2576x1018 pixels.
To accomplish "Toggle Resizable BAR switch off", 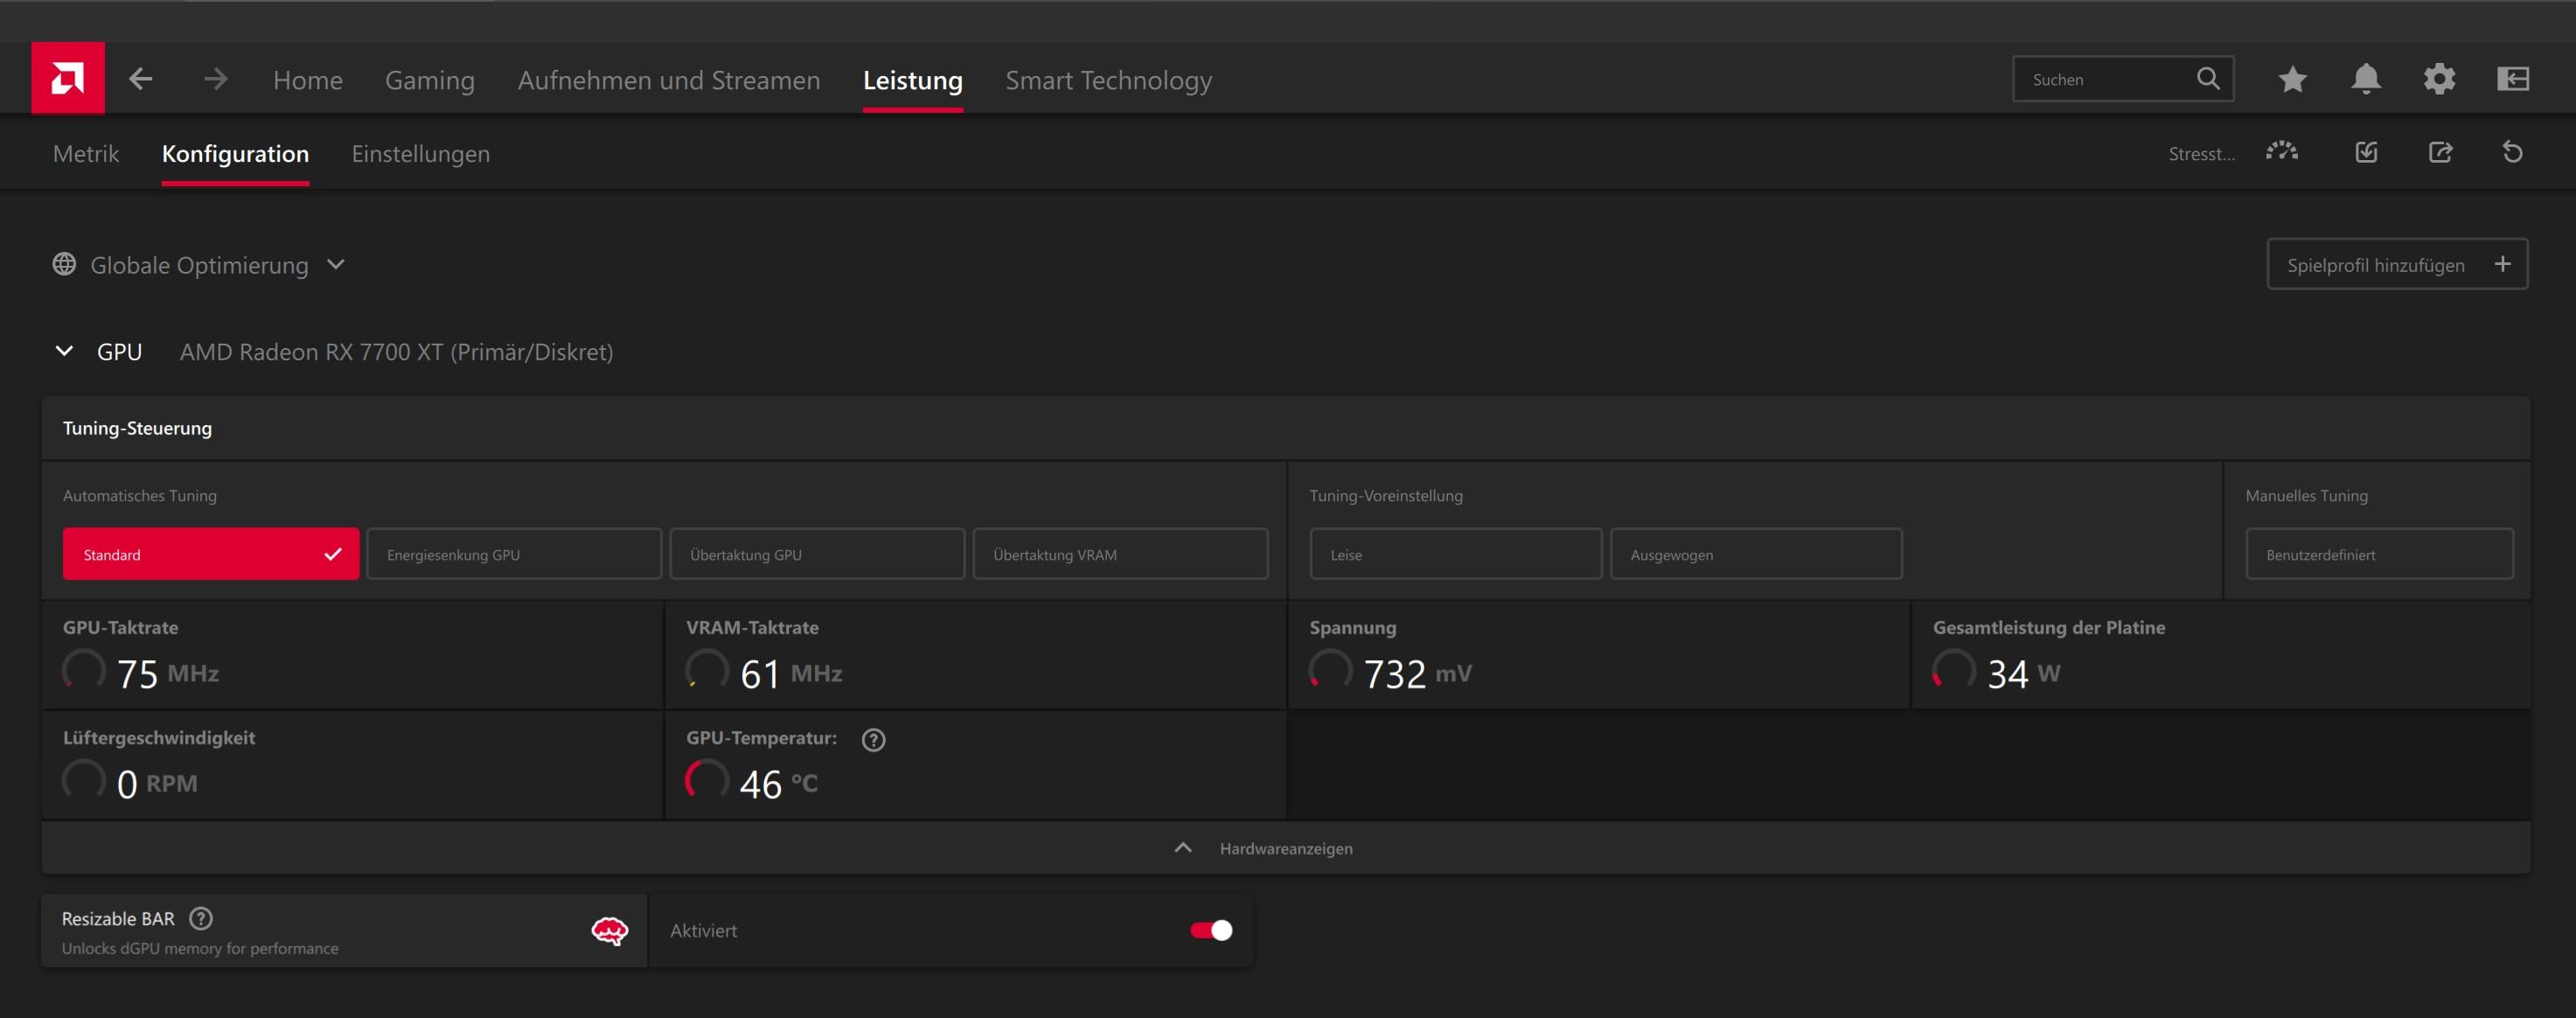I will [1210, 930].
